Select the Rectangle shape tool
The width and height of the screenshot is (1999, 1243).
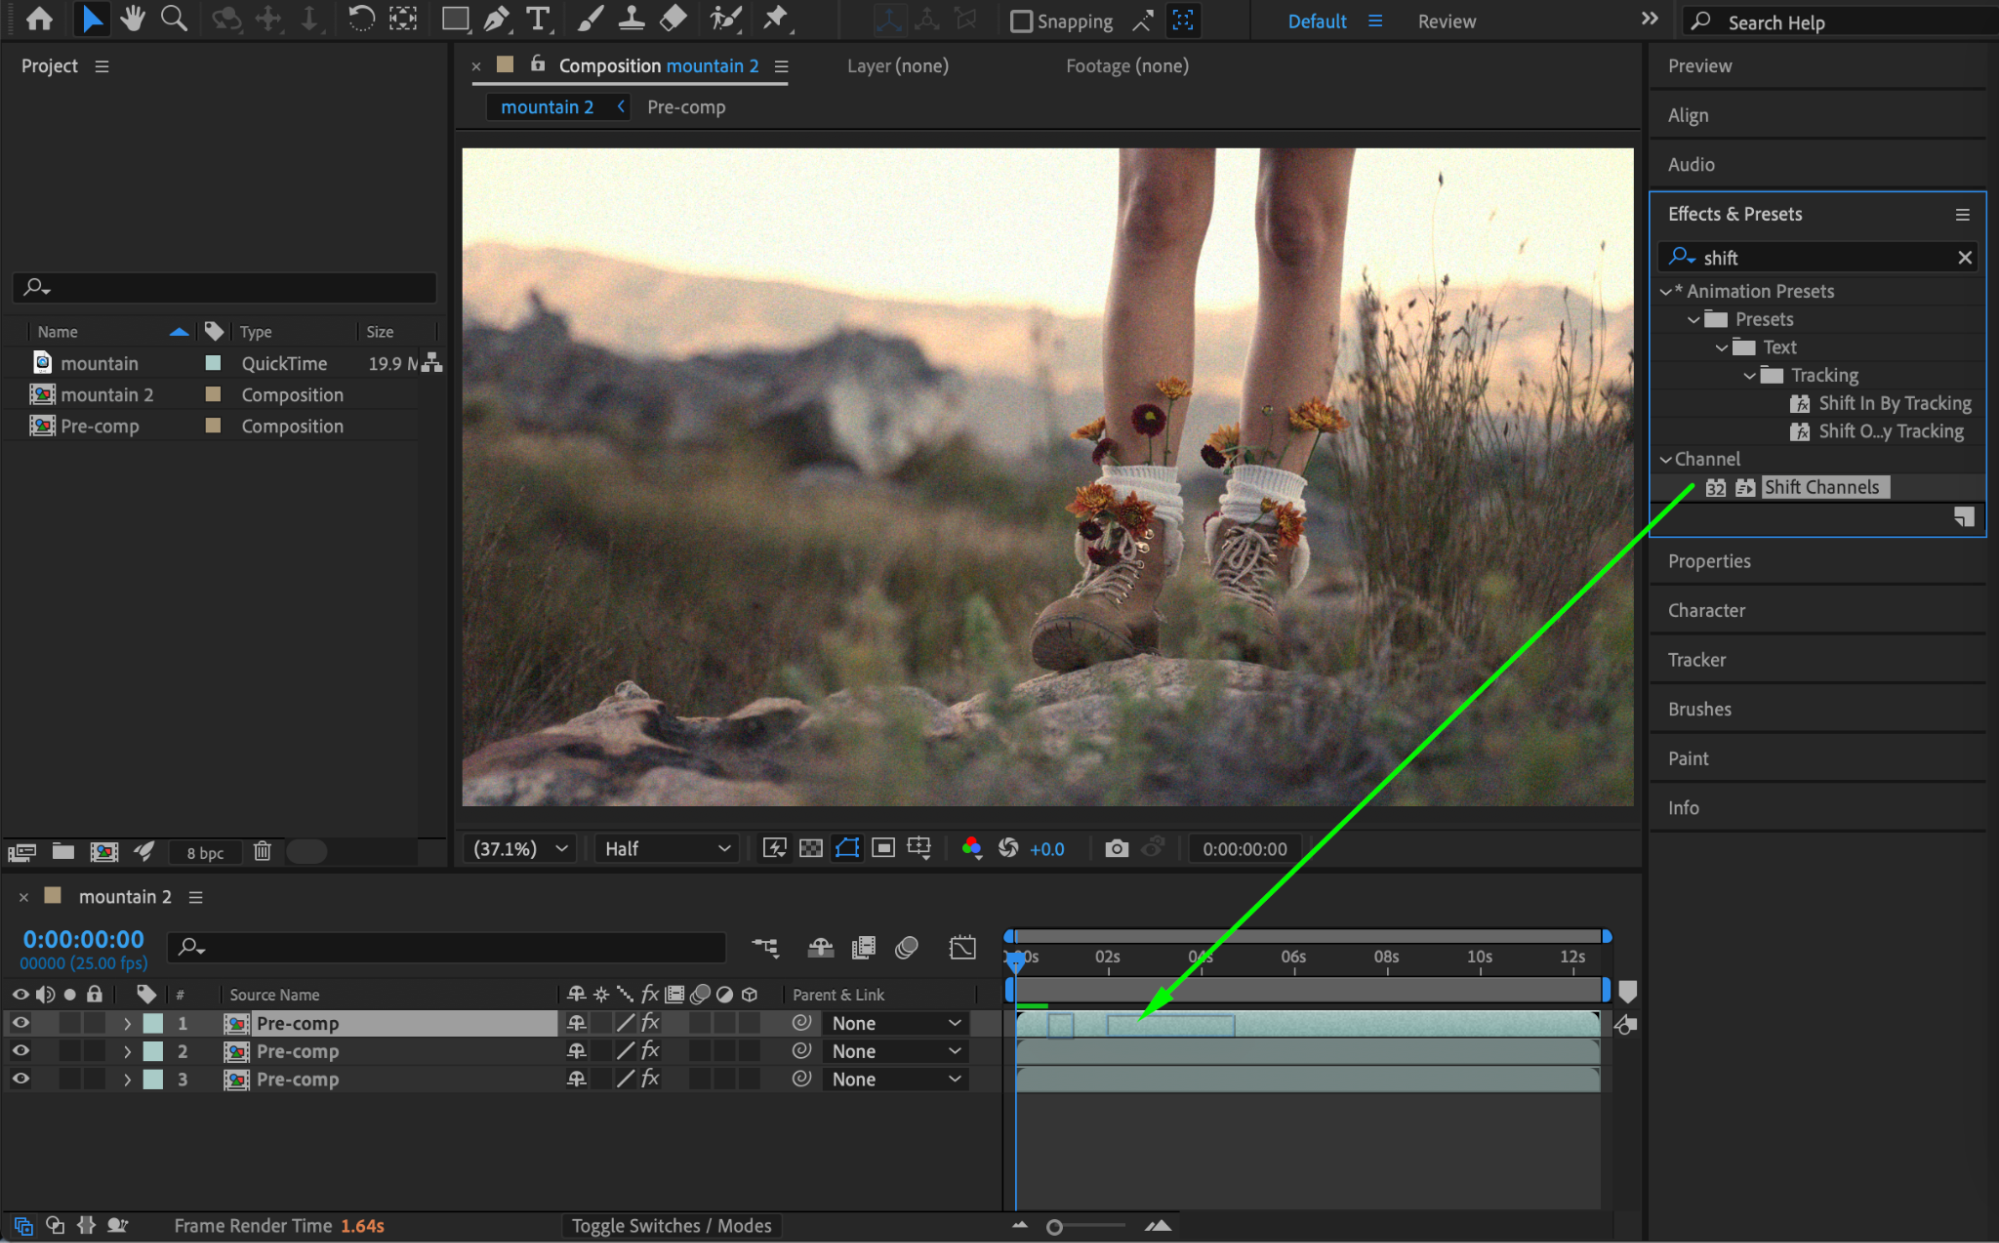coord(456,19)
